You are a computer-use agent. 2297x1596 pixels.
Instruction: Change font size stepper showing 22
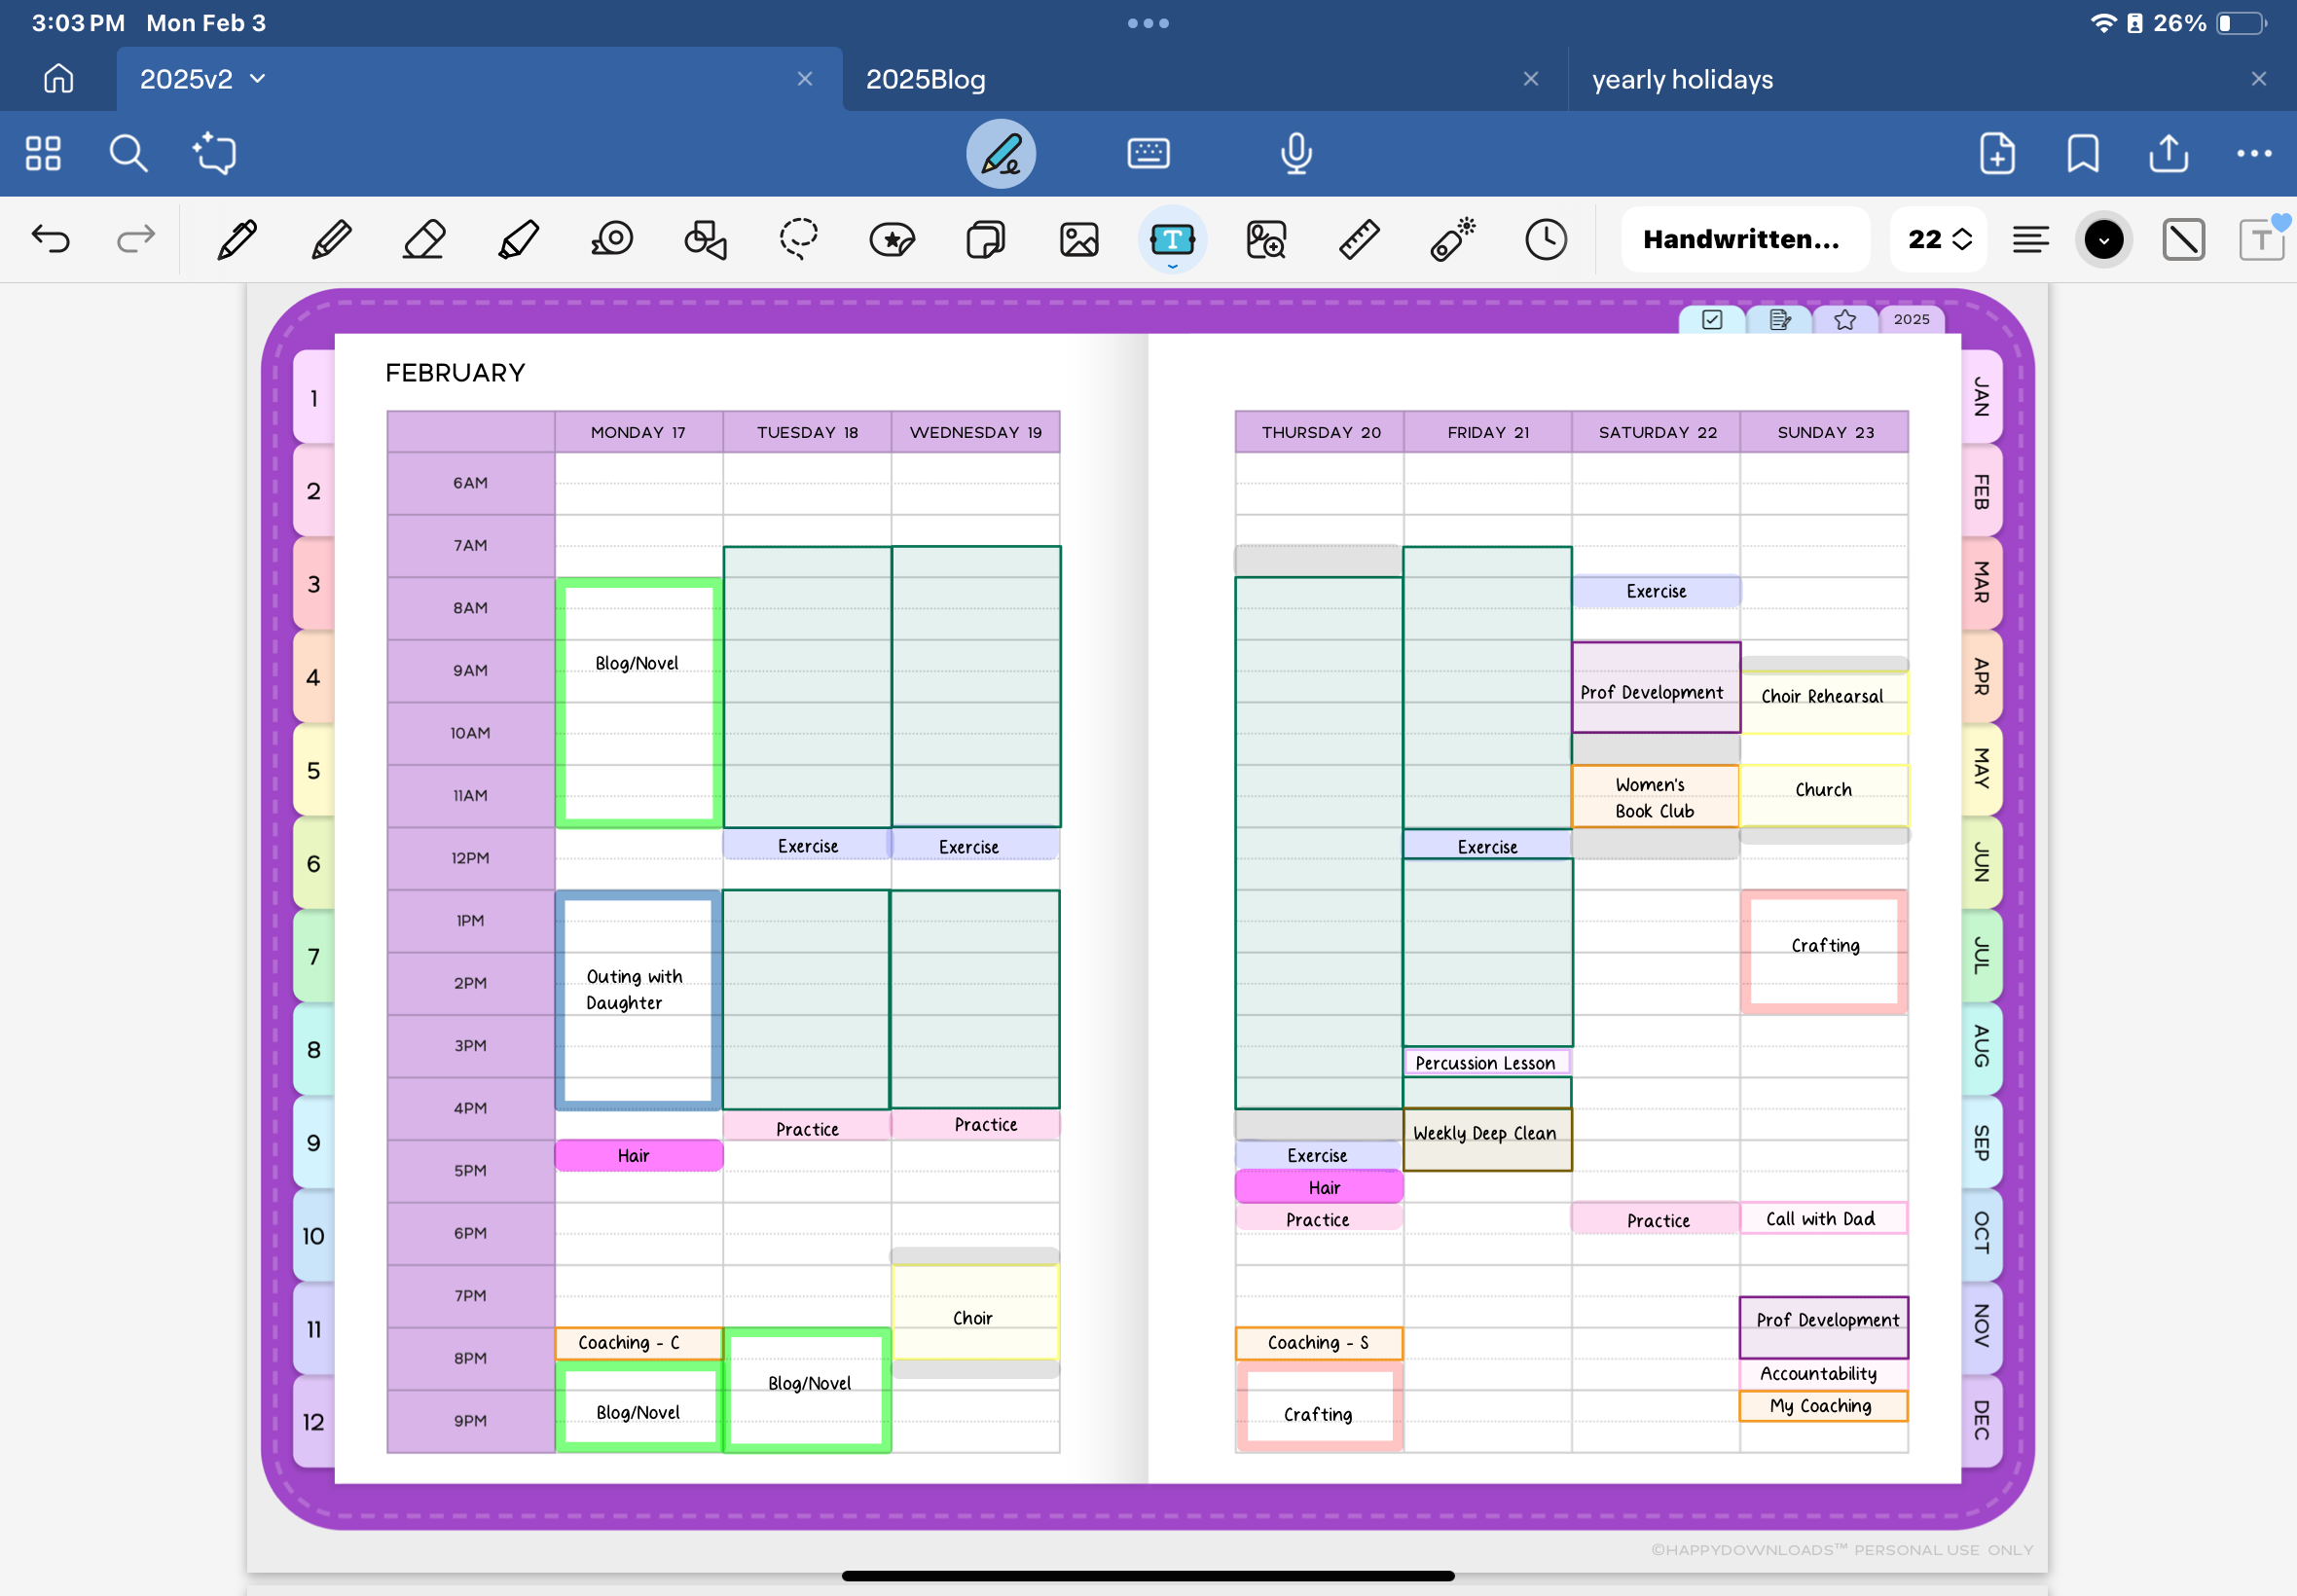pos(1938,240)
